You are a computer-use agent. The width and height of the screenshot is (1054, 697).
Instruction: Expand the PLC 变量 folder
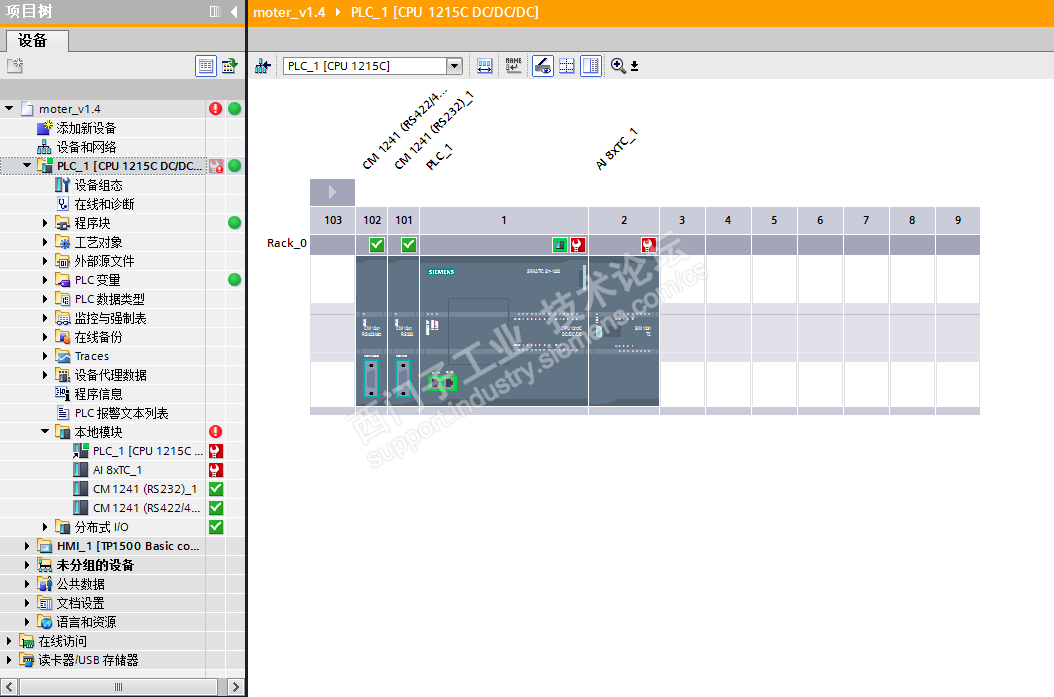click(45, 280)
